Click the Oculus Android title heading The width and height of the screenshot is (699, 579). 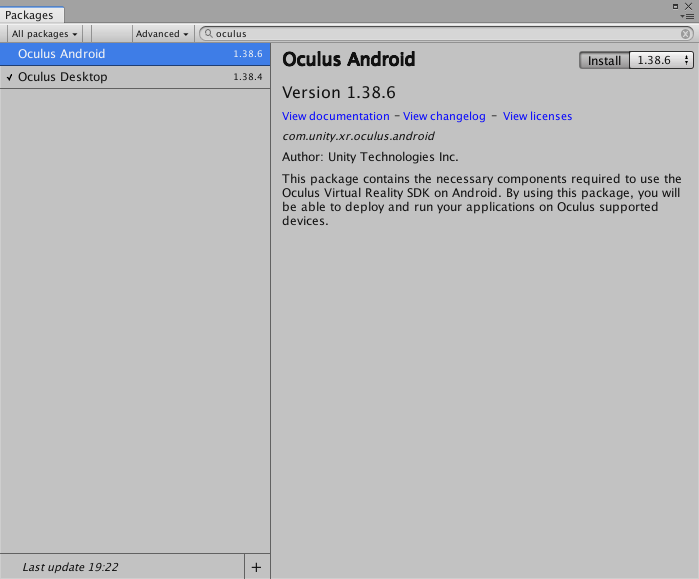click(349, 59)
